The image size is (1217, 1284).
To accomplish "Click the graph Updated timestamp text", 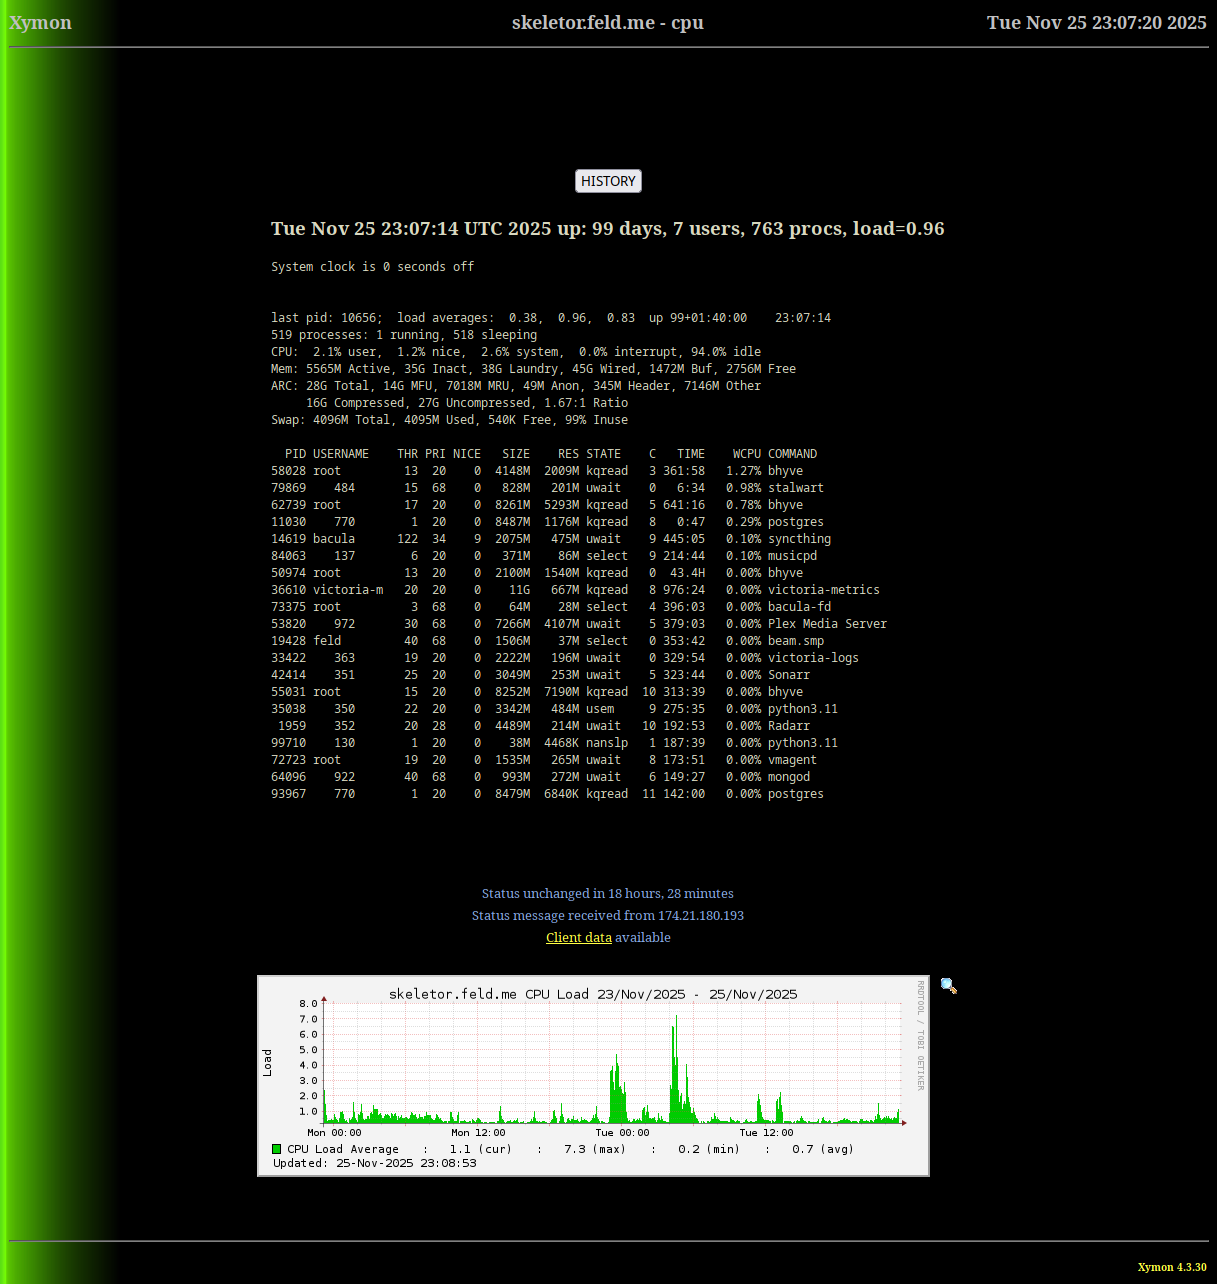I will pyautogui.click(x=374, y=1163).
